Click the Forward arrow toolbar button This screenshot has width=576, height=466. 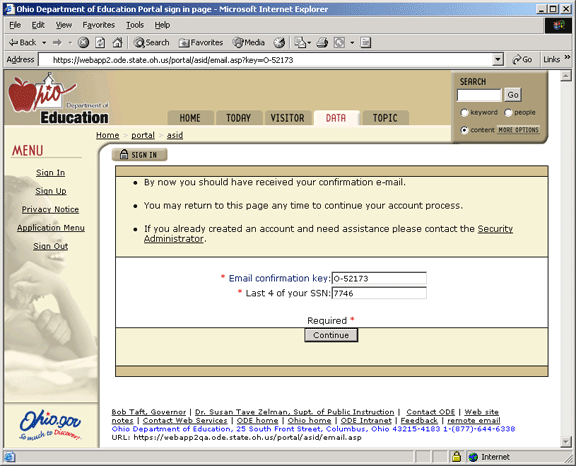click(x=57, y=43)
